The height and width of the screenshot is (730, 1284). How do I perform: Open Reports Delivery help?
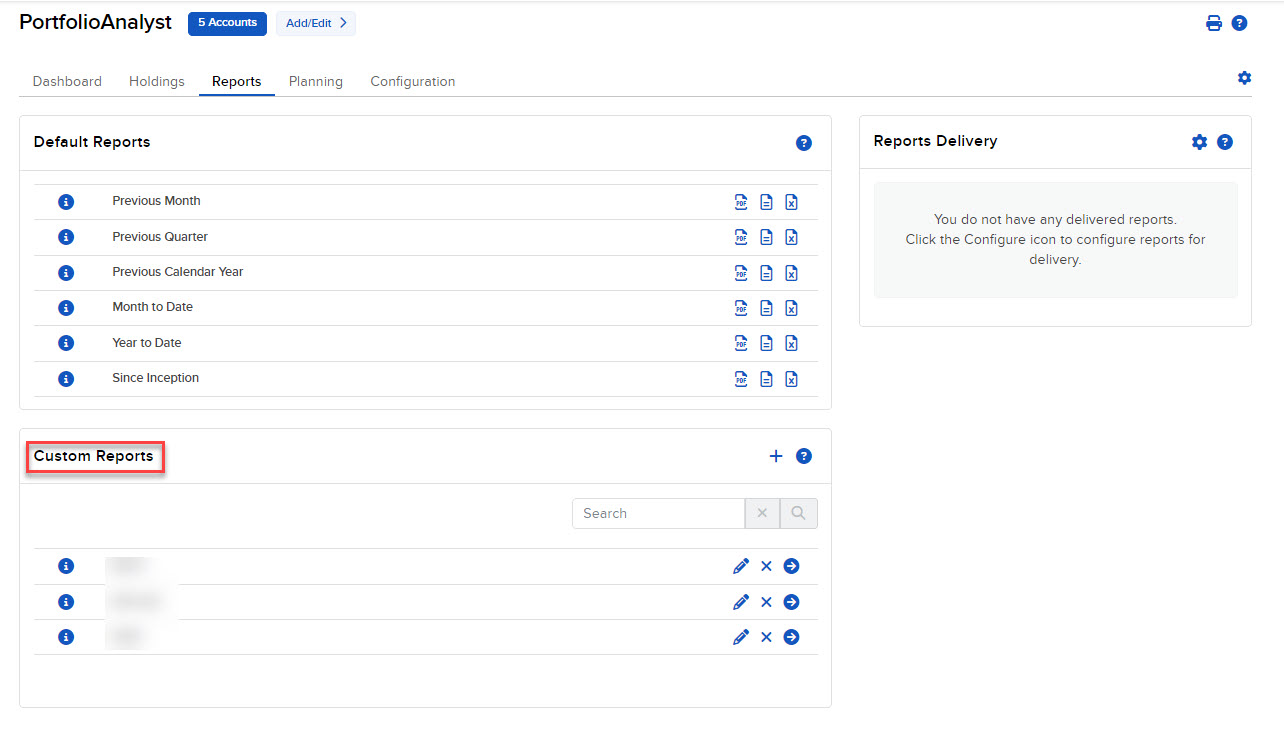[1226, 141]
